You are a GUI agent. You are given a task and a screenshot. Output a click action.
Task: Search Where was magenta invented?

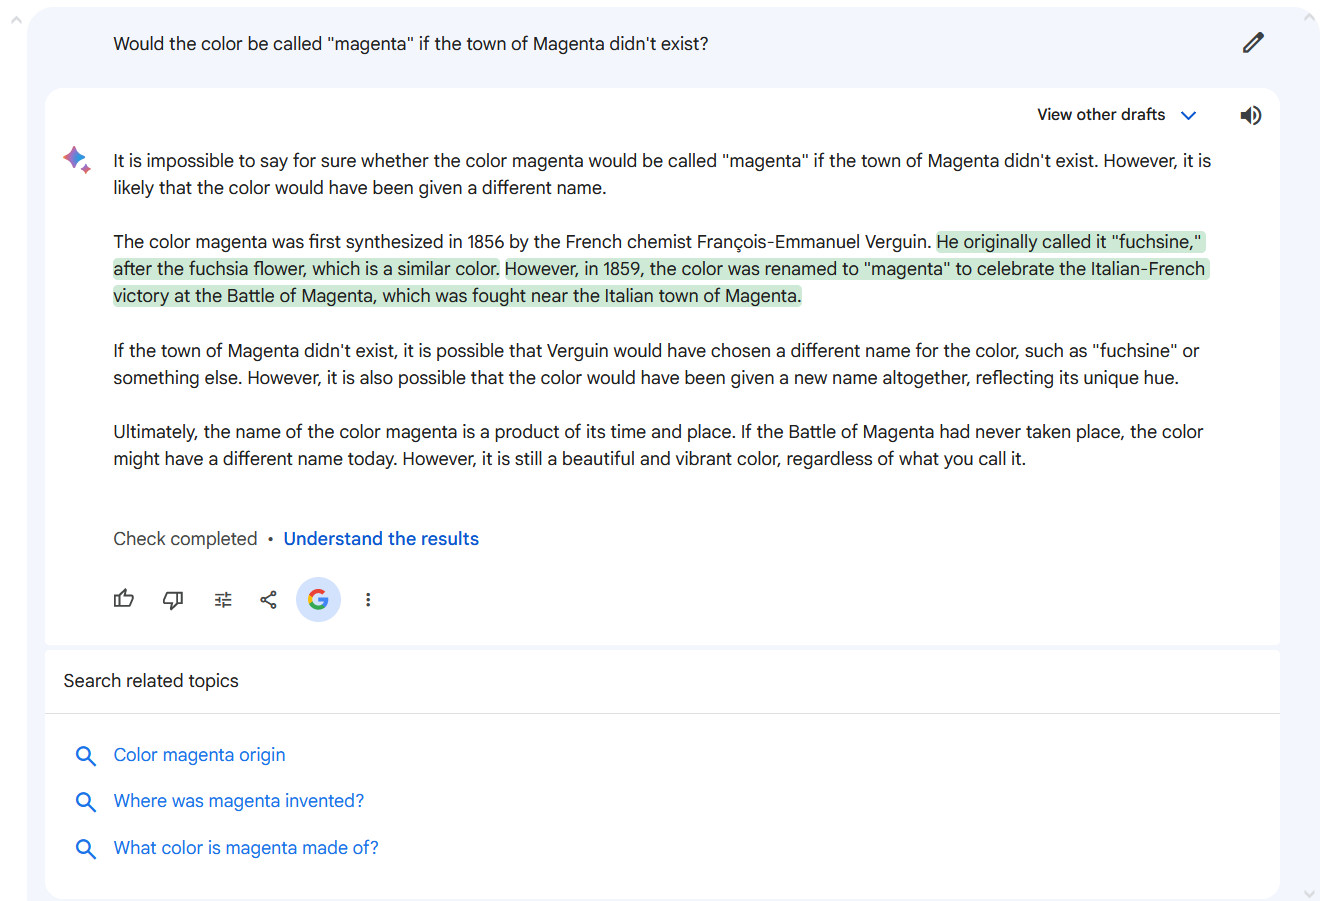point(238,801)
